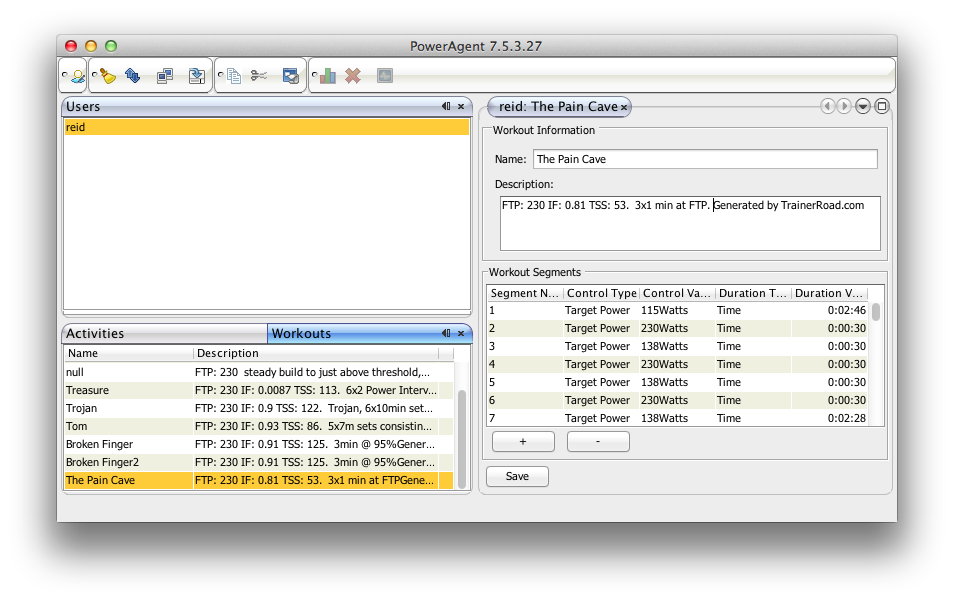Sort workouts by Description column header
Screen dimensions: 954x601
(x=316, y=353)
